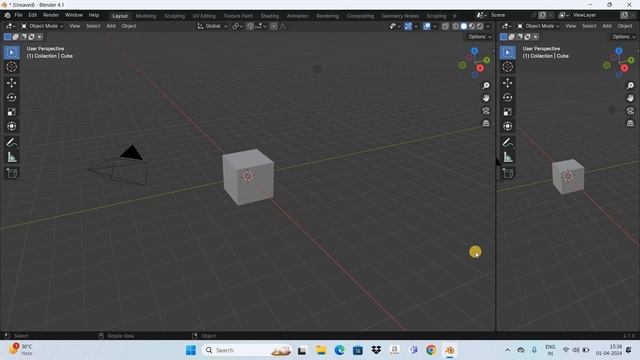Select the Move tool in left viewport
The height and width of the screenshot is (360, 640).
[11, 83]
